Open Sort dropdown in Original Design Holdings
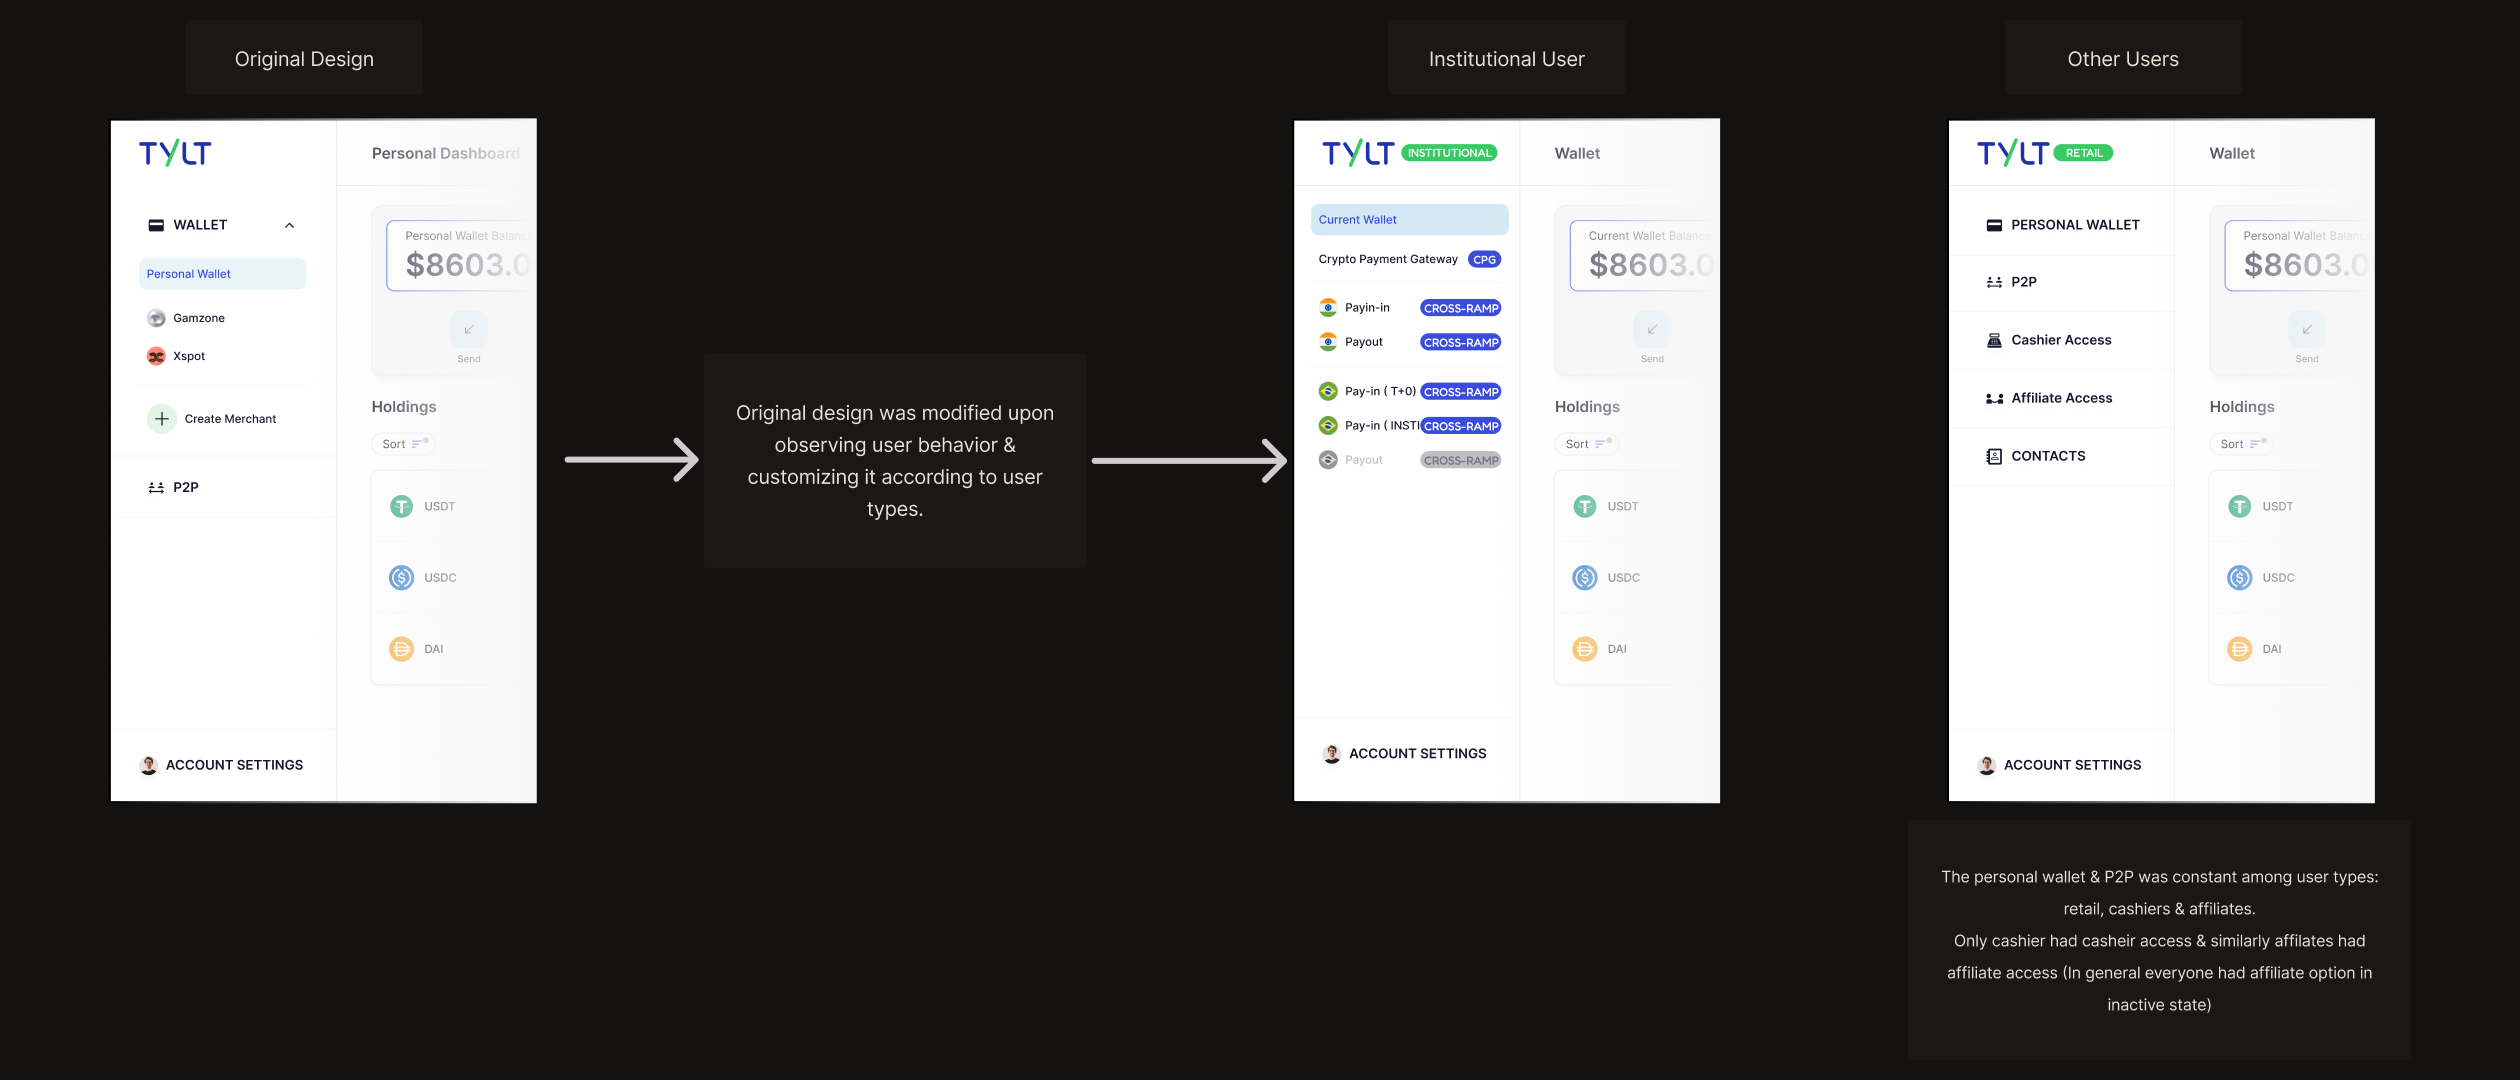This screenshot has width=2520, height=1080. point(404,444)
